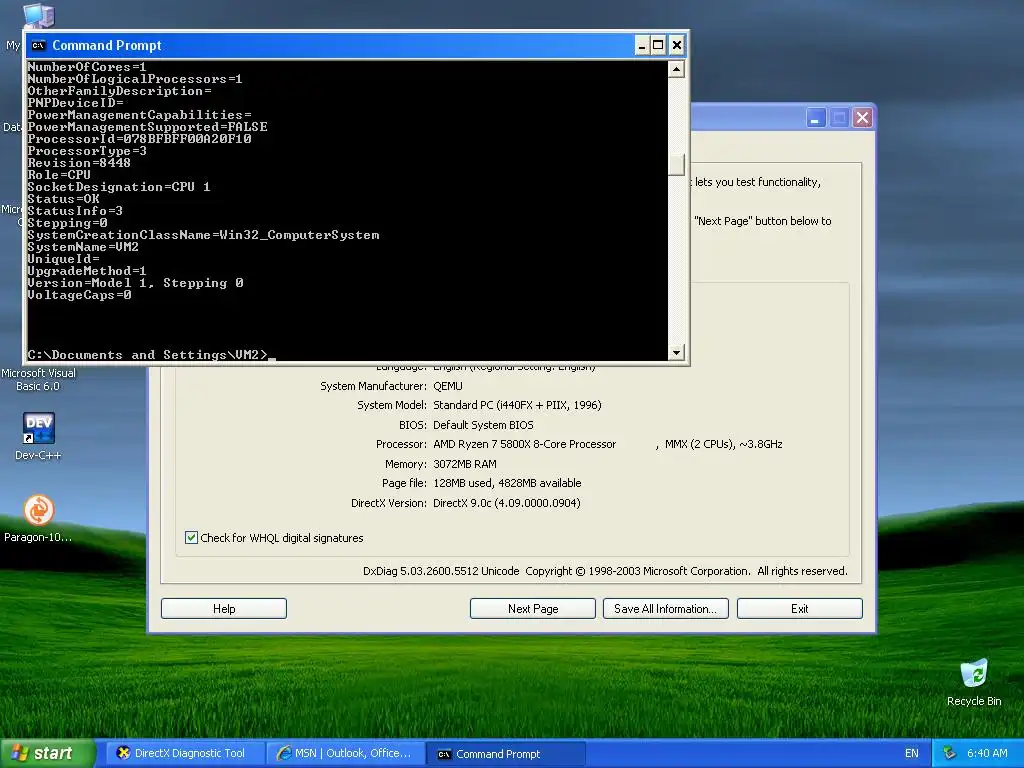The height and width of the screenshot is (768, 1024).
Task: Click the Next Page button
Action: 533,609
